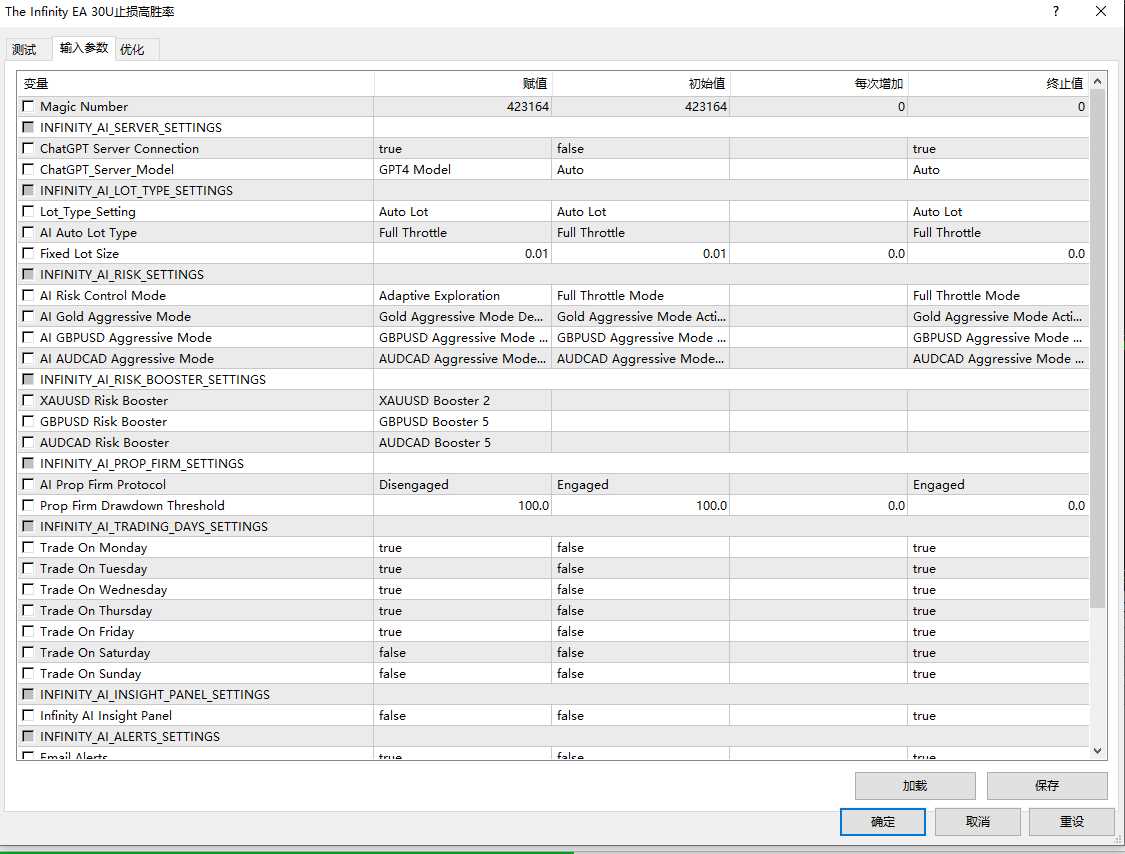The image size is (1125, 854).
Task: Enable the Magic Number optimization checkbox
Action: pos(28,107)
